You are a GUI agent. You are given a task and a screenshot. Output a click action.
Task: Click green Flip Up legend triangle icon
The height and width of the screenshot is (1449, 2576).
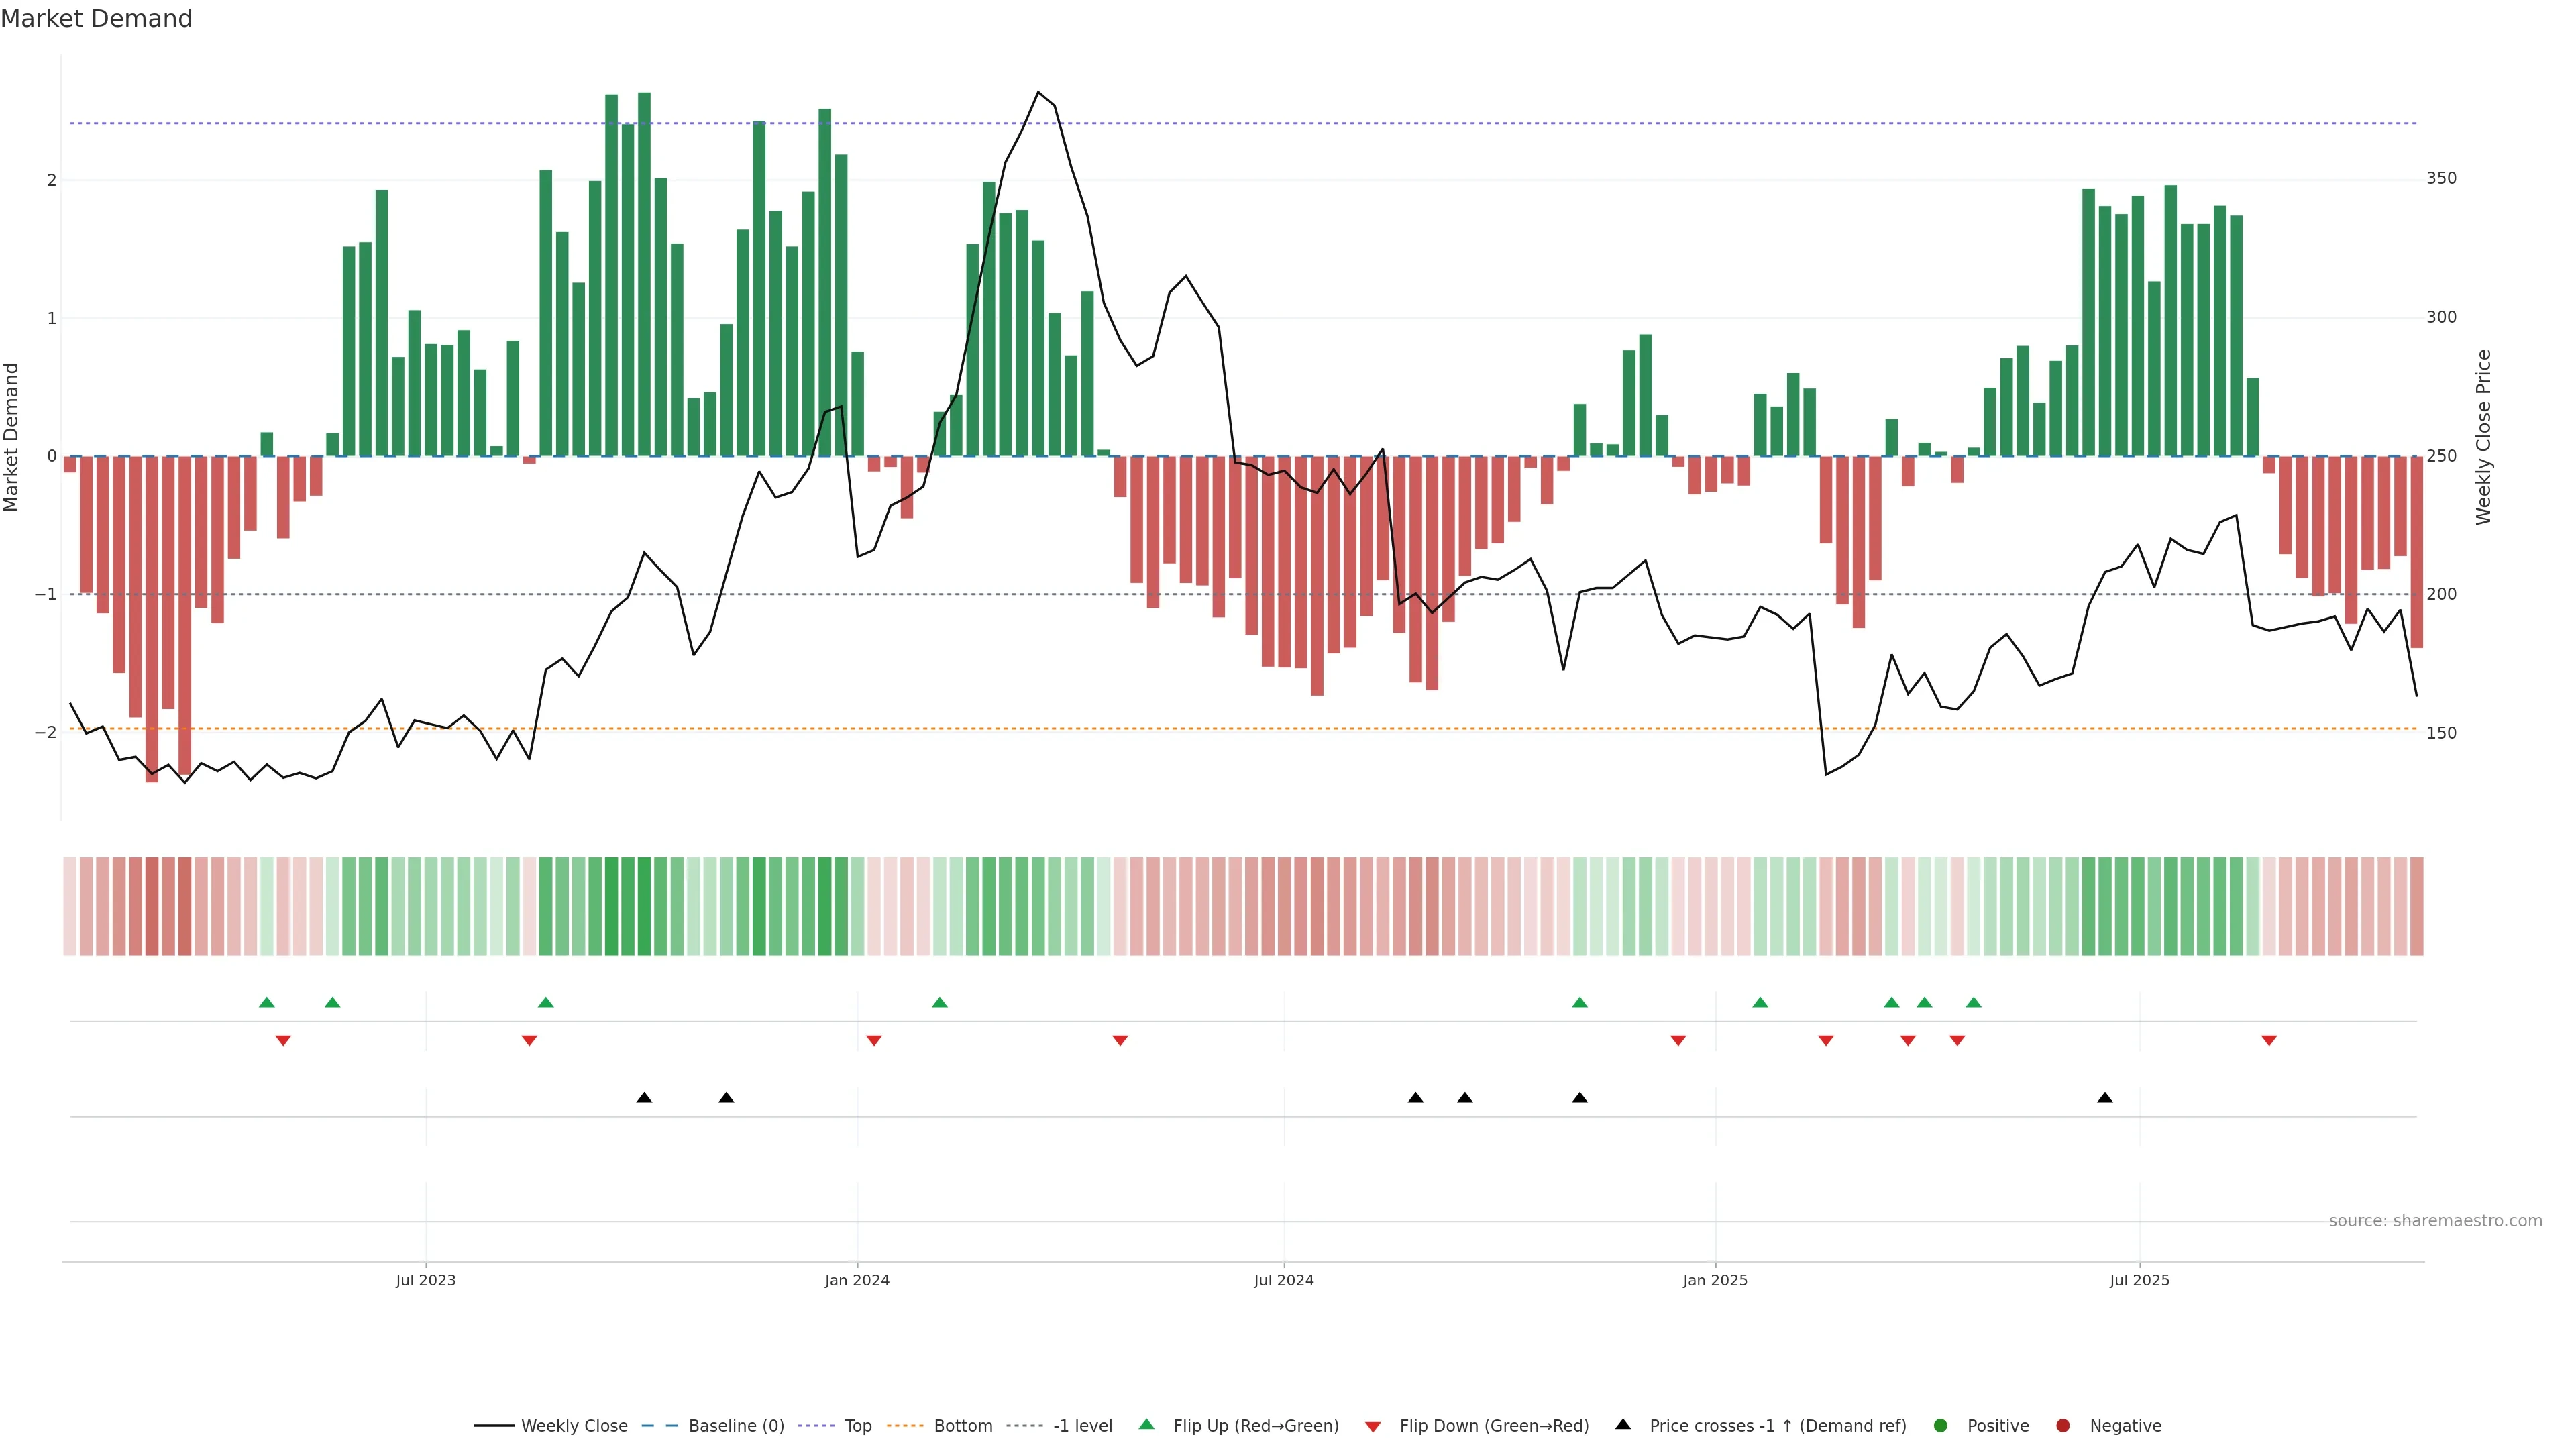coord(1147,1425)
